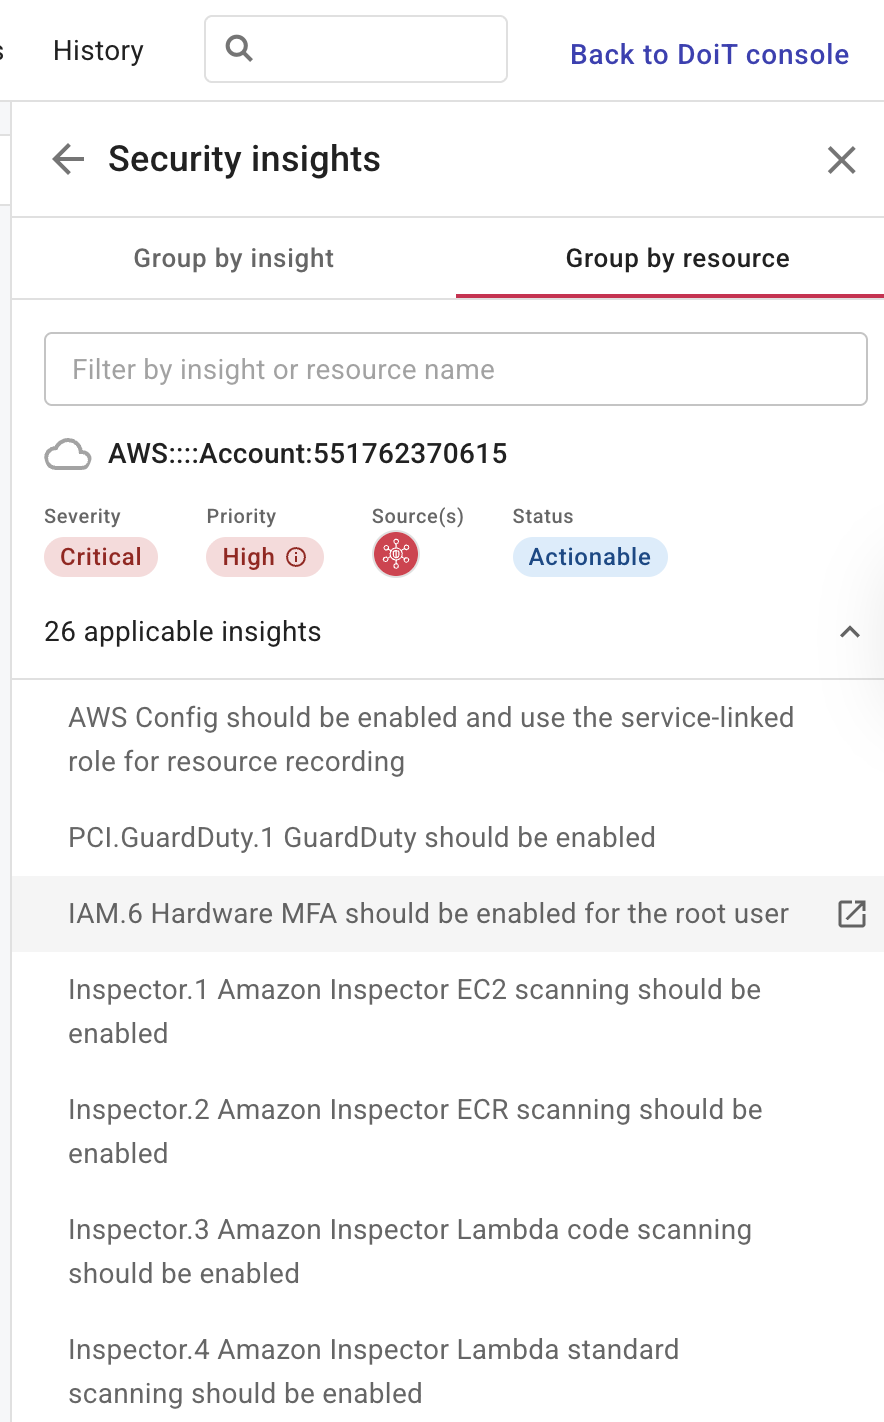884x1422 pixels.
Task: Select the AWS Config service-linked role insight
Action: click(430, 740)
